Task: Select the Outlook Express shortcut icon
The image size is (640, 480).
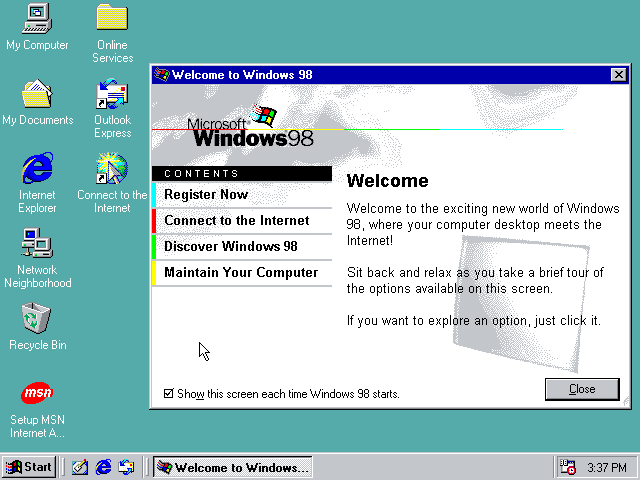Action: coord(112,94)
